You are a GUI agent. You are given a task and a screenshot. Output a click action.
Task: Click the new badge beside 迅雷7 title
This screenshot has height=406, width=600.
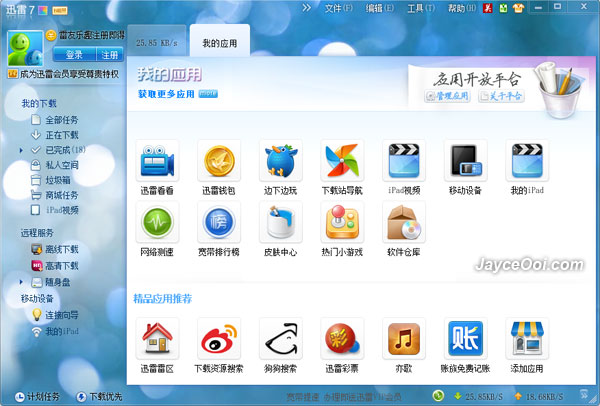pos(60,10)
